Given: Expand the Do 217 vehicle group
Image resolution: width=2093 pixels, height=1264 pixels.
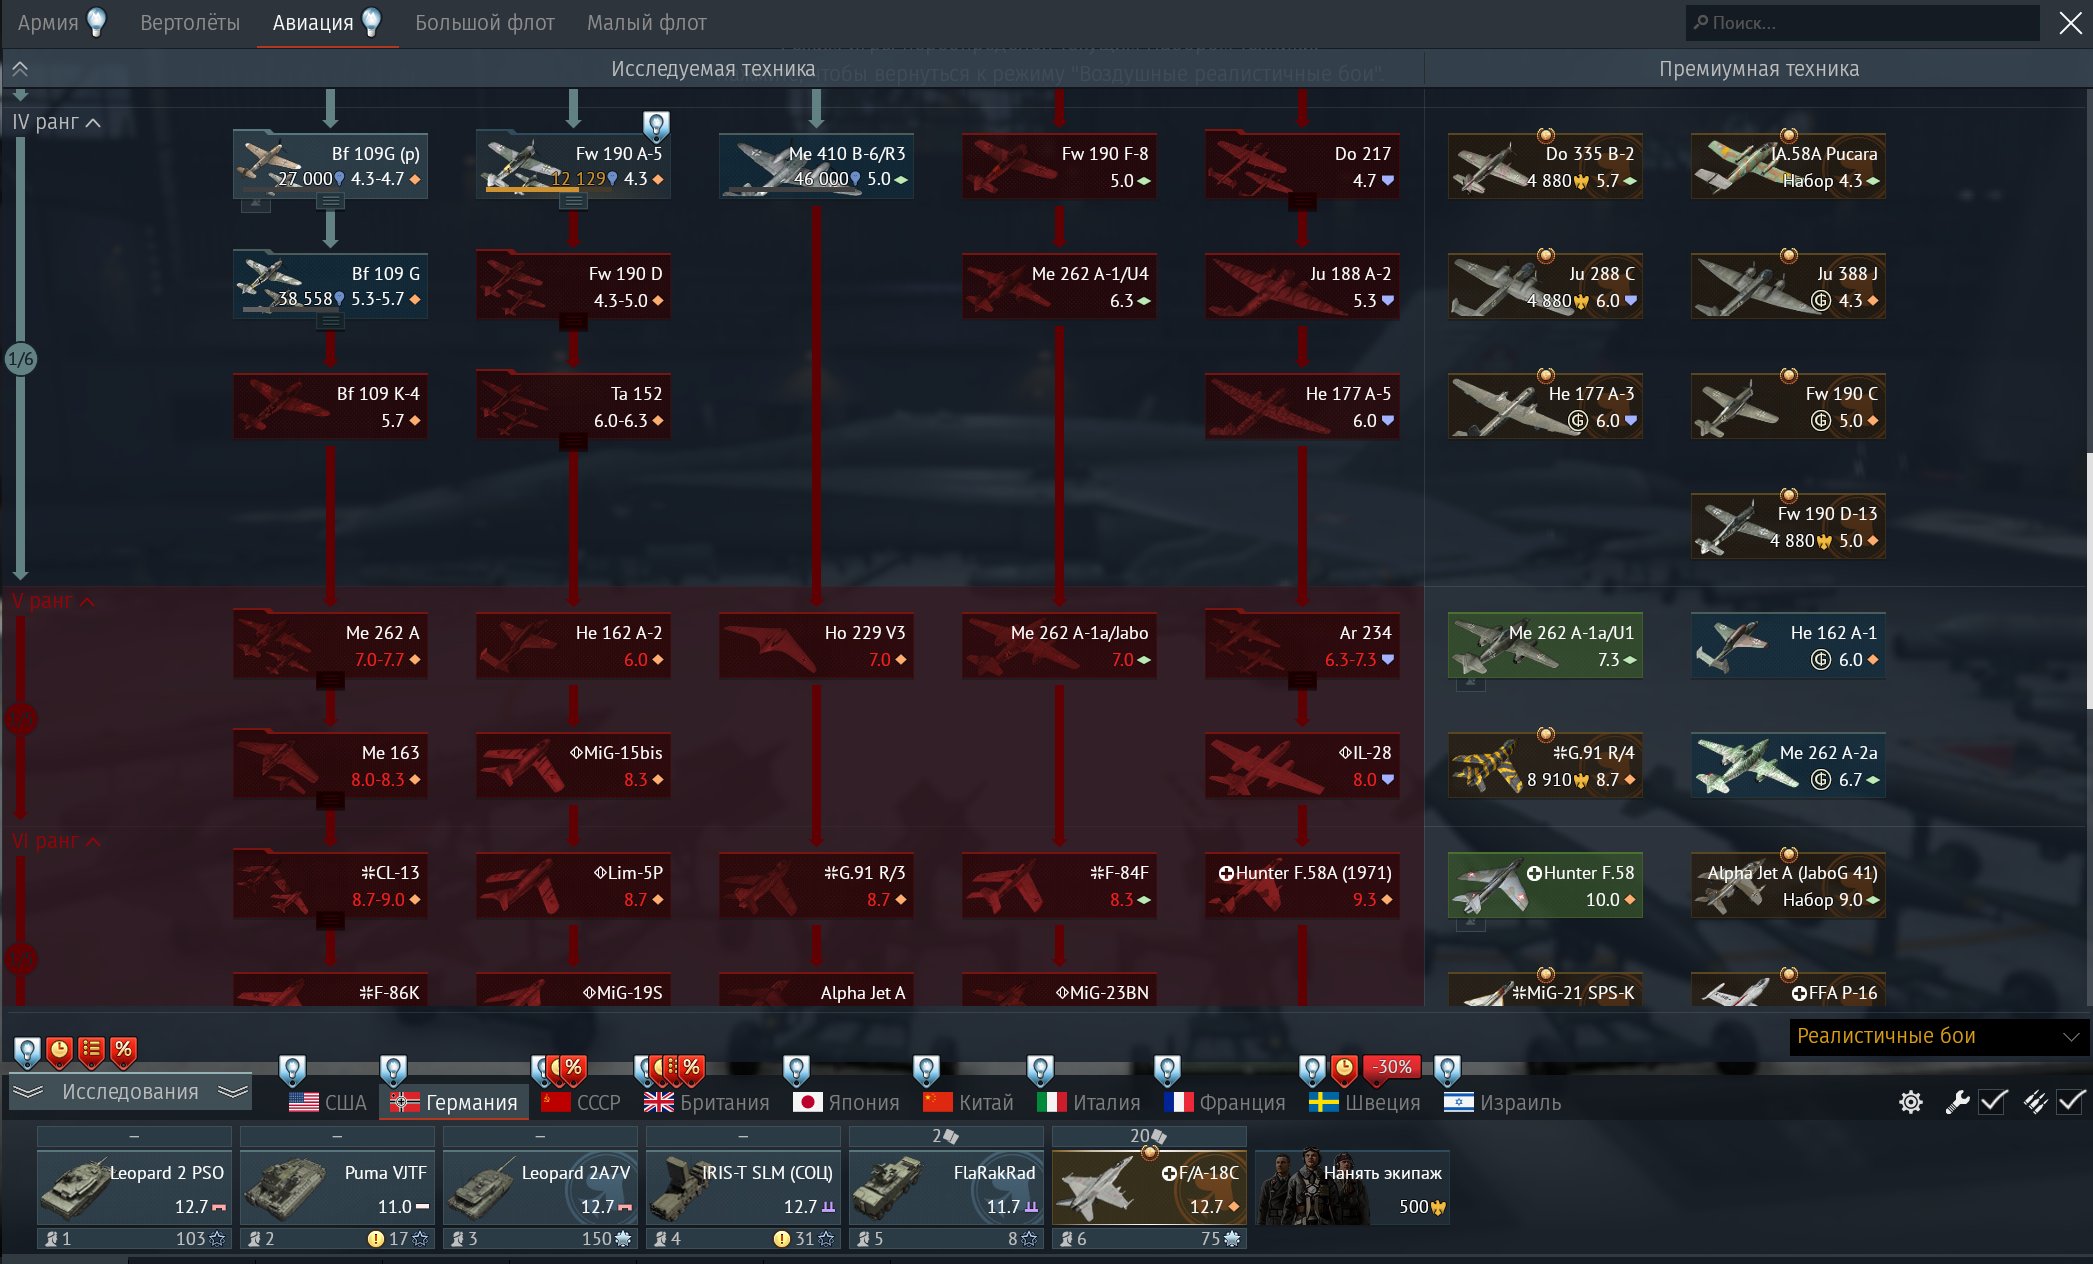Looking at the screenshot, I should coord(1302,202).
